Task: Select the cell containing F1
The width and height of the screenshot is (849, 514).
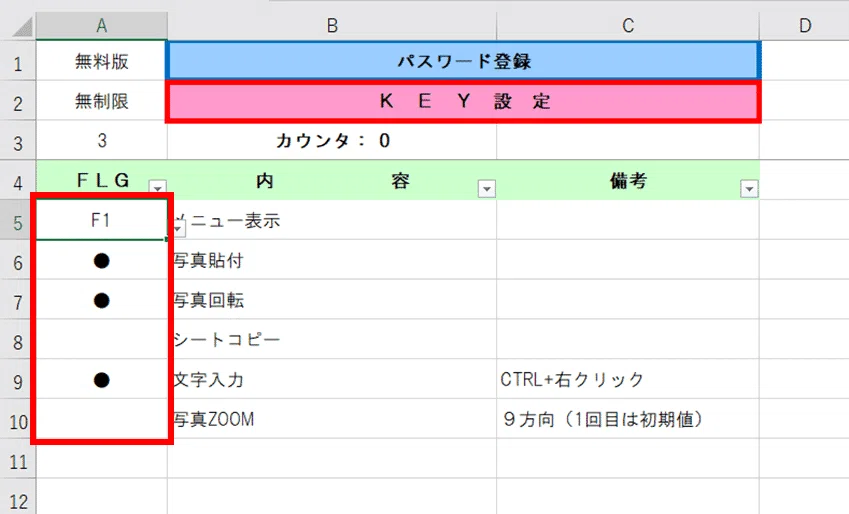Action: 101,220
